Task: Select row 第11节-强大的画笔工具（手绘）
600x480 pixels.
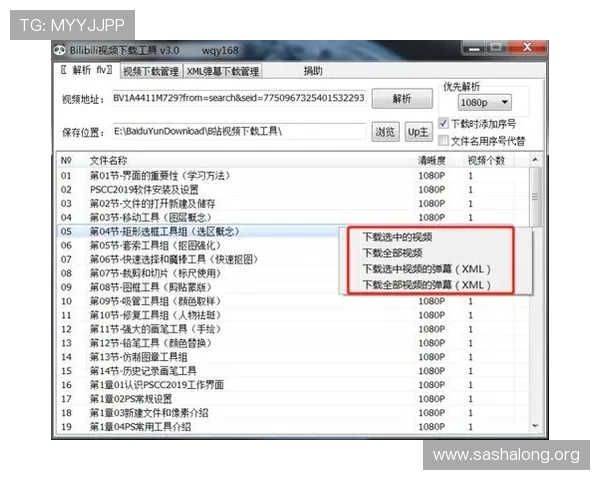Action: click(x=293, y=329)
